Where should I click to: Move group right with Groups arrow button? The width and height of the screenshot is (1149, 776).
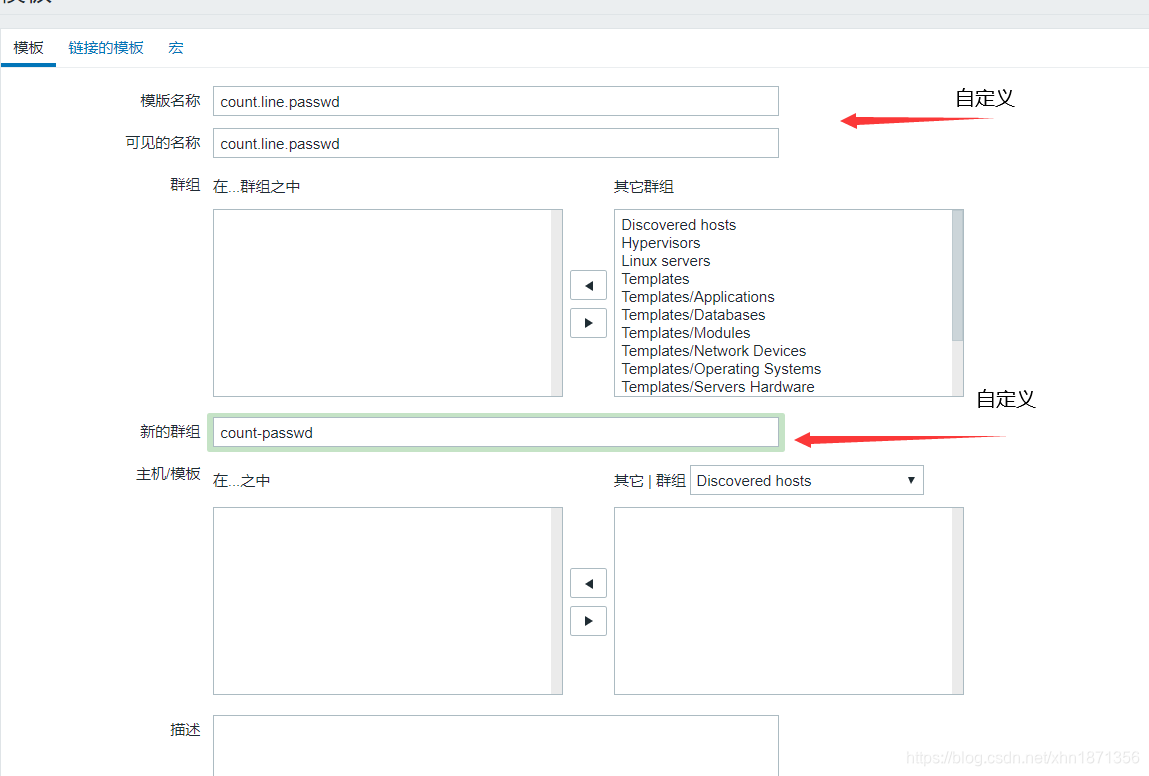[588, 323]
